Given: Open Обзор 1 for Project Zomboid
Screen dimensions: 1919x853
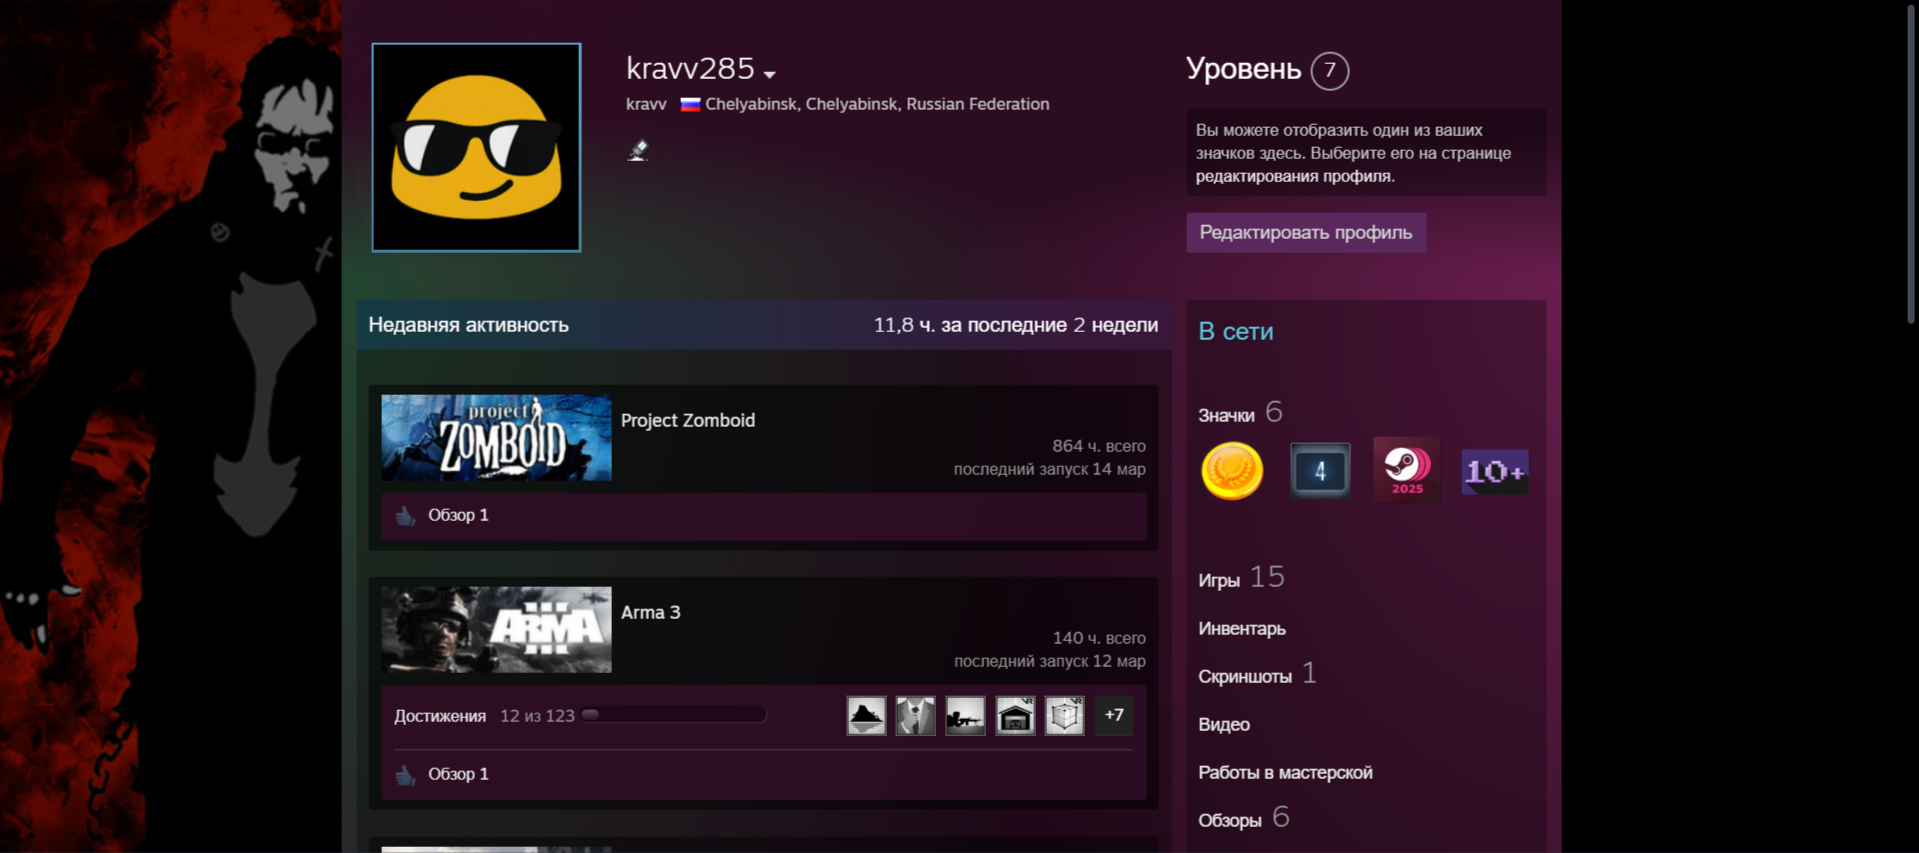Looking at the screenshot, I should [x=458, y=515].
